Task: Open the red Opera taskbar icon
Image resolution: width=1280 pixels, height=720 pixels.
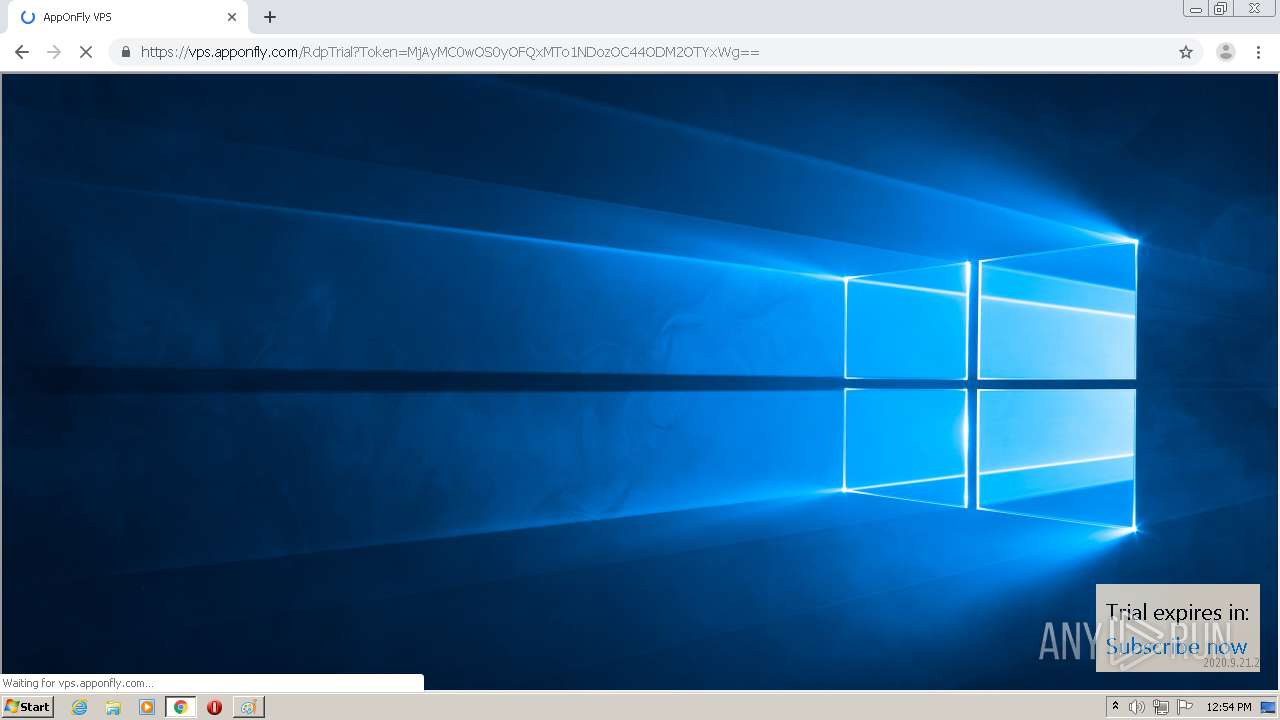Action: coord(214,707)
